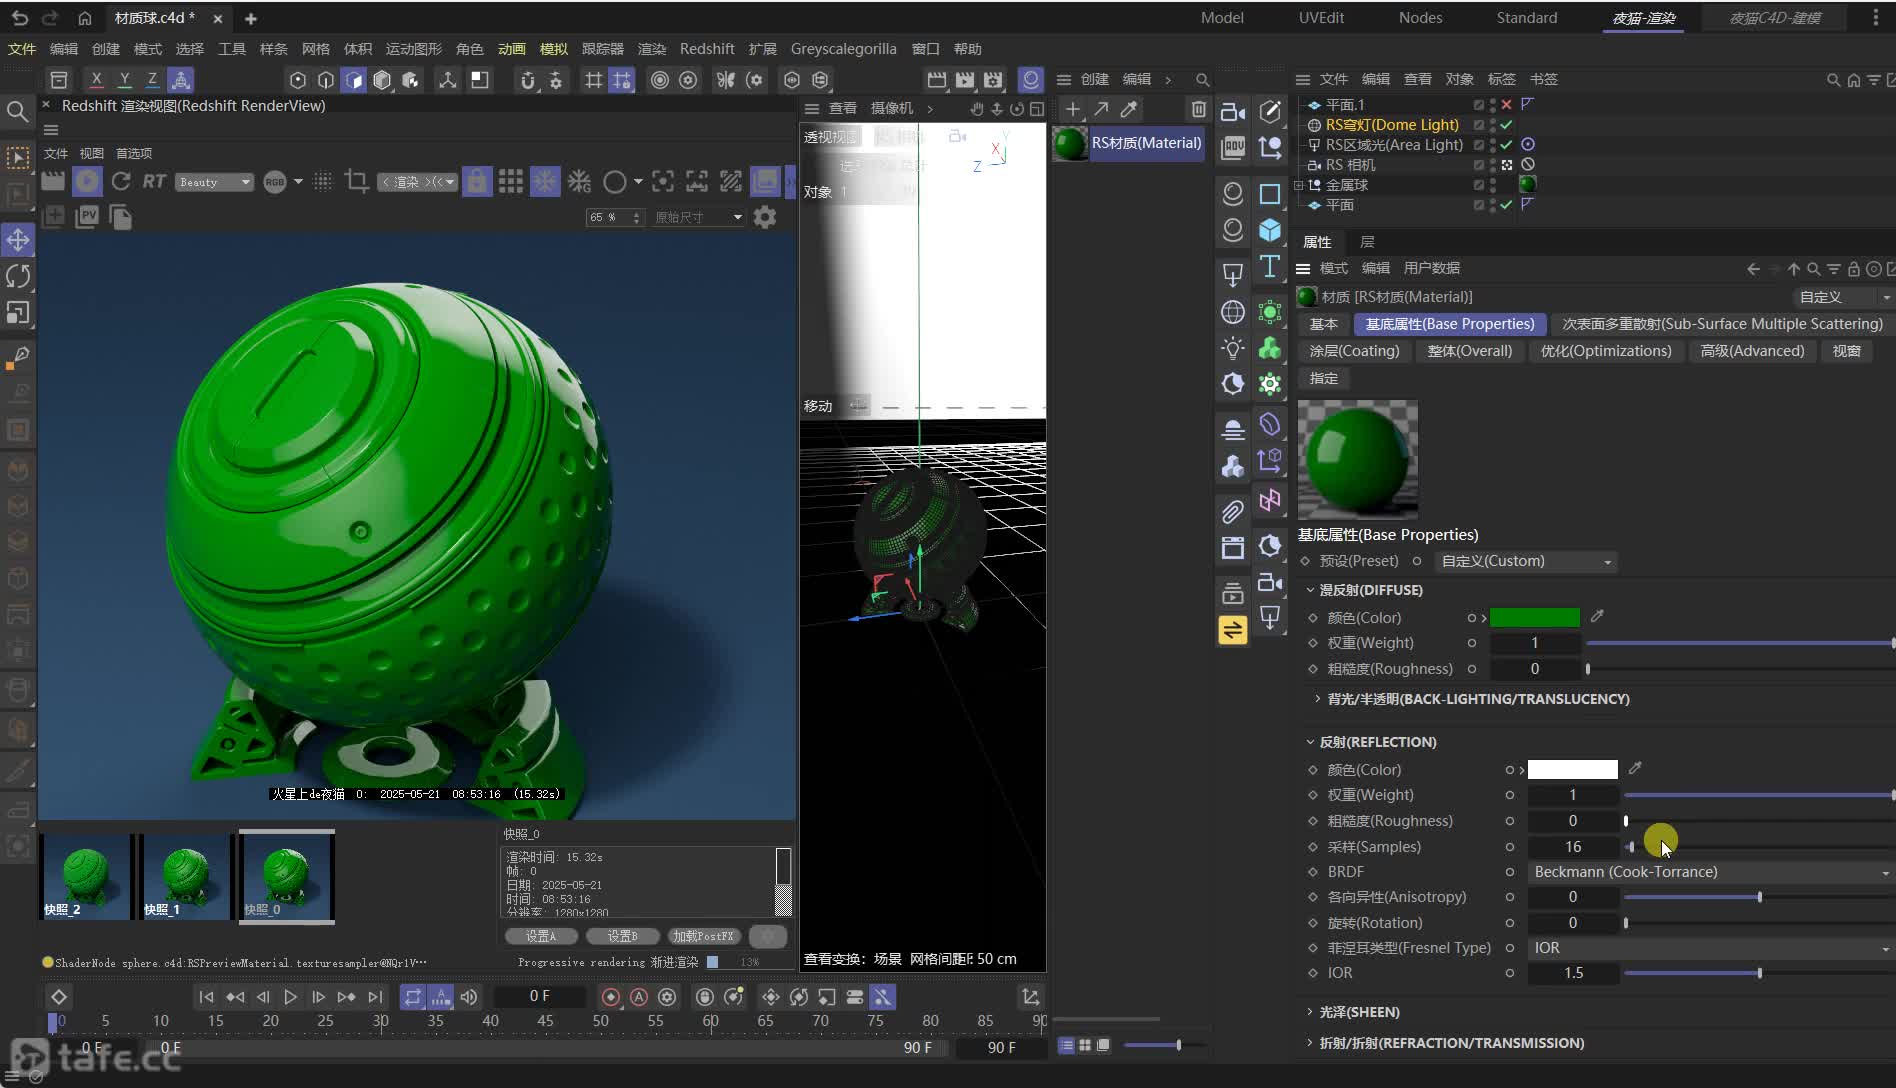This screenshot has width=1896, height=1088.
Task: Click the 设置A button
Action: point(541,936)
